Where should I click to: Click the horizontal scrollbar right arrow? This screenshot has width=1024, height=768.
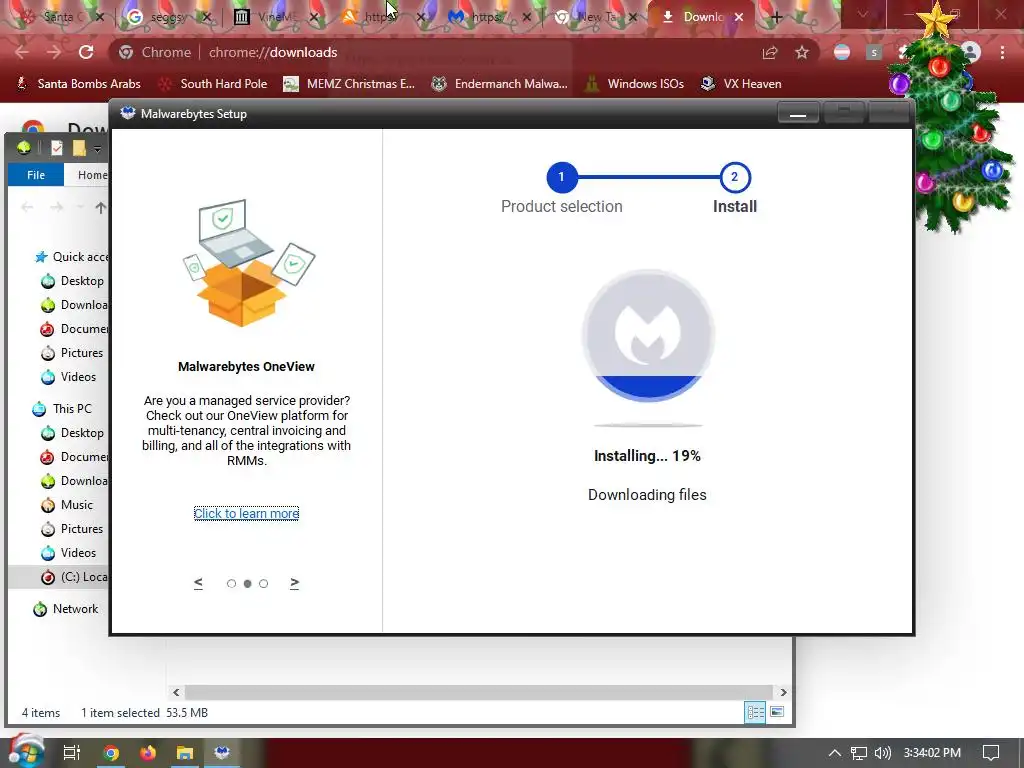pos(783,692)
